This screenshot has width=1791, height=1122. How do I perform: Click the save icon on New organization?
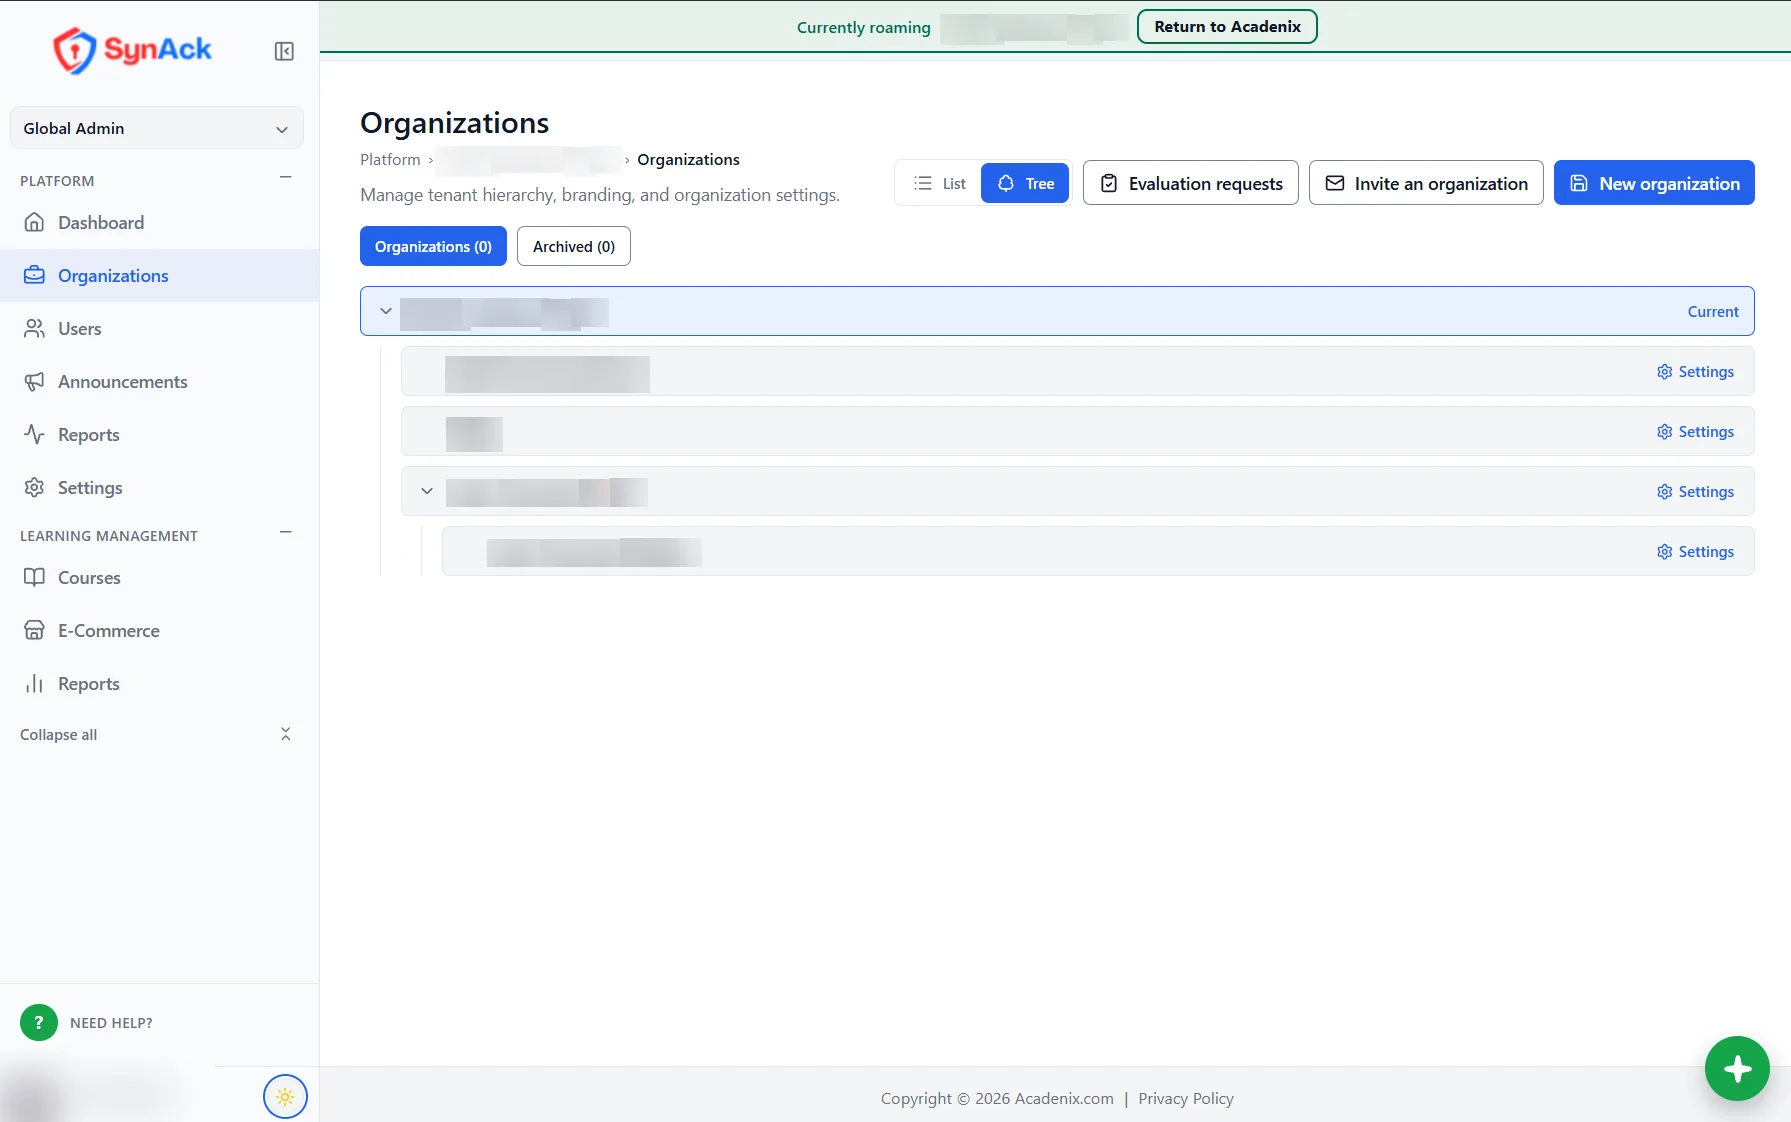point(1578,183)
